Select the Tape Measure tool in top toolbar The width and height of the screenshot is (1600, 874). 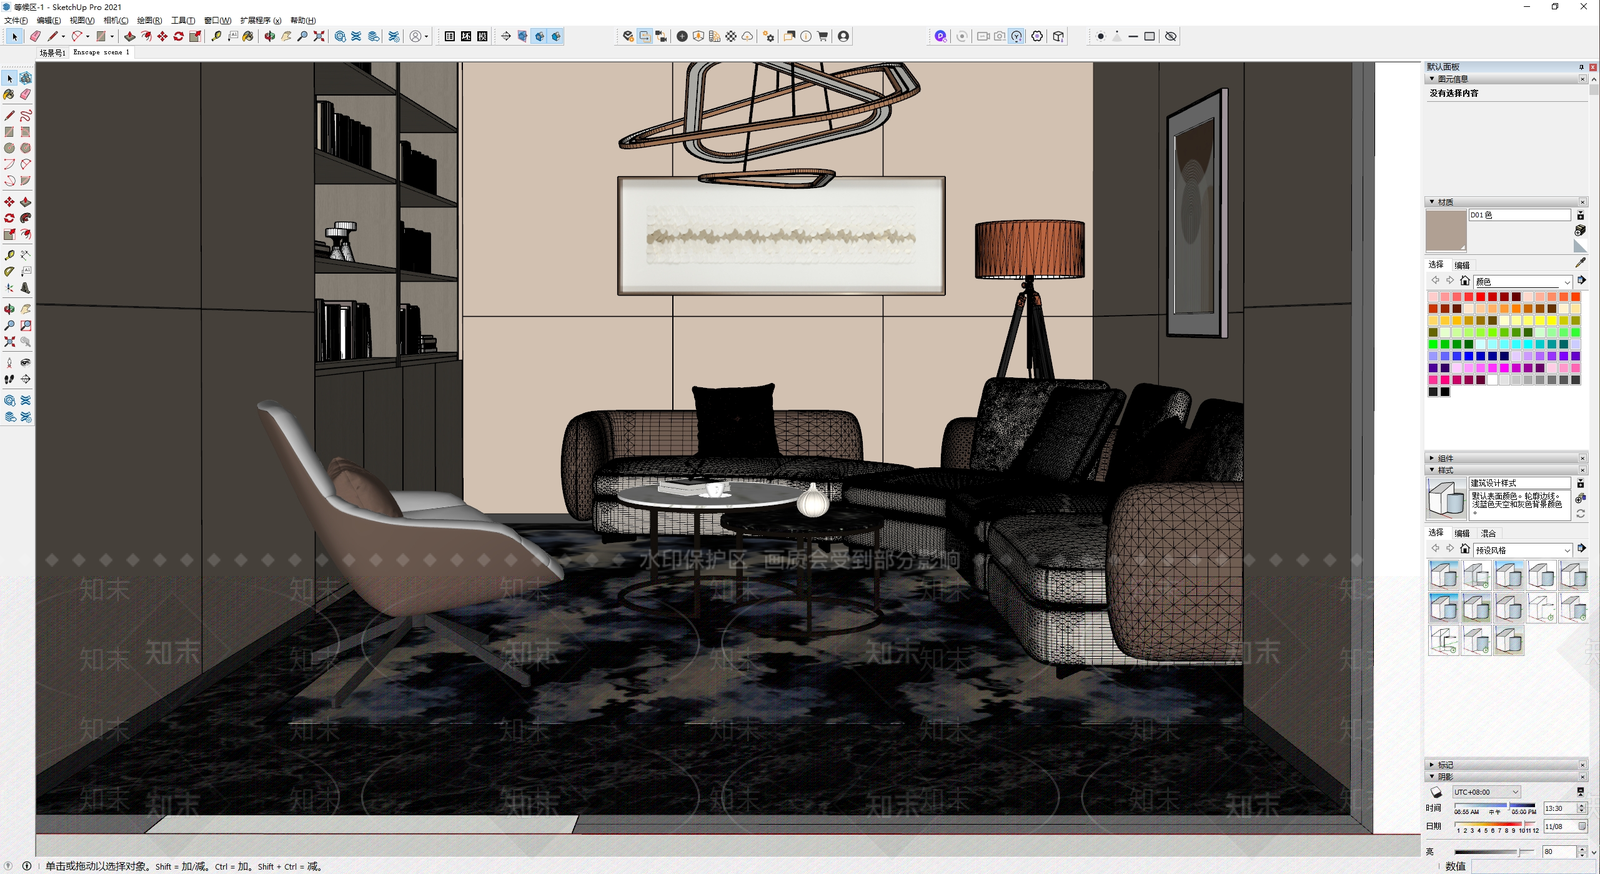(x=216, y=36)
